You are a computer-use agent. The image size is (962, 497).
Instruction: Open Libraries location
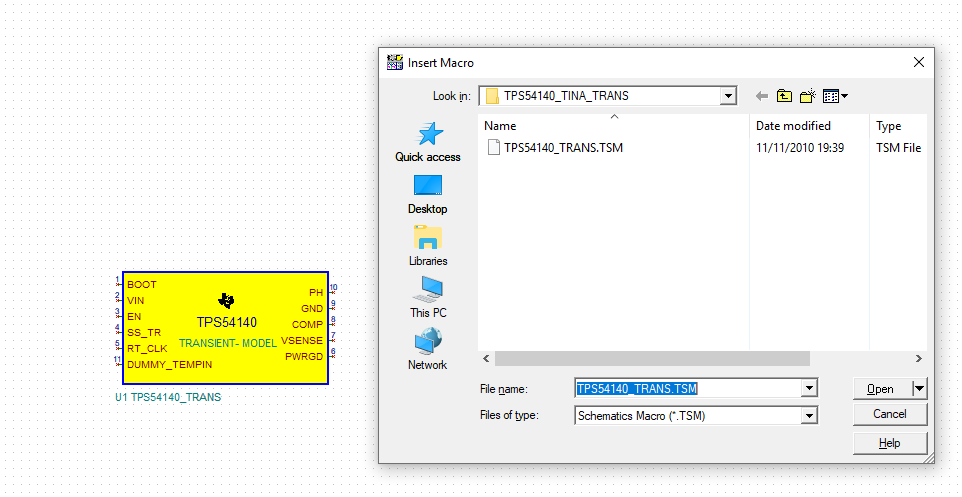[428, 246]
